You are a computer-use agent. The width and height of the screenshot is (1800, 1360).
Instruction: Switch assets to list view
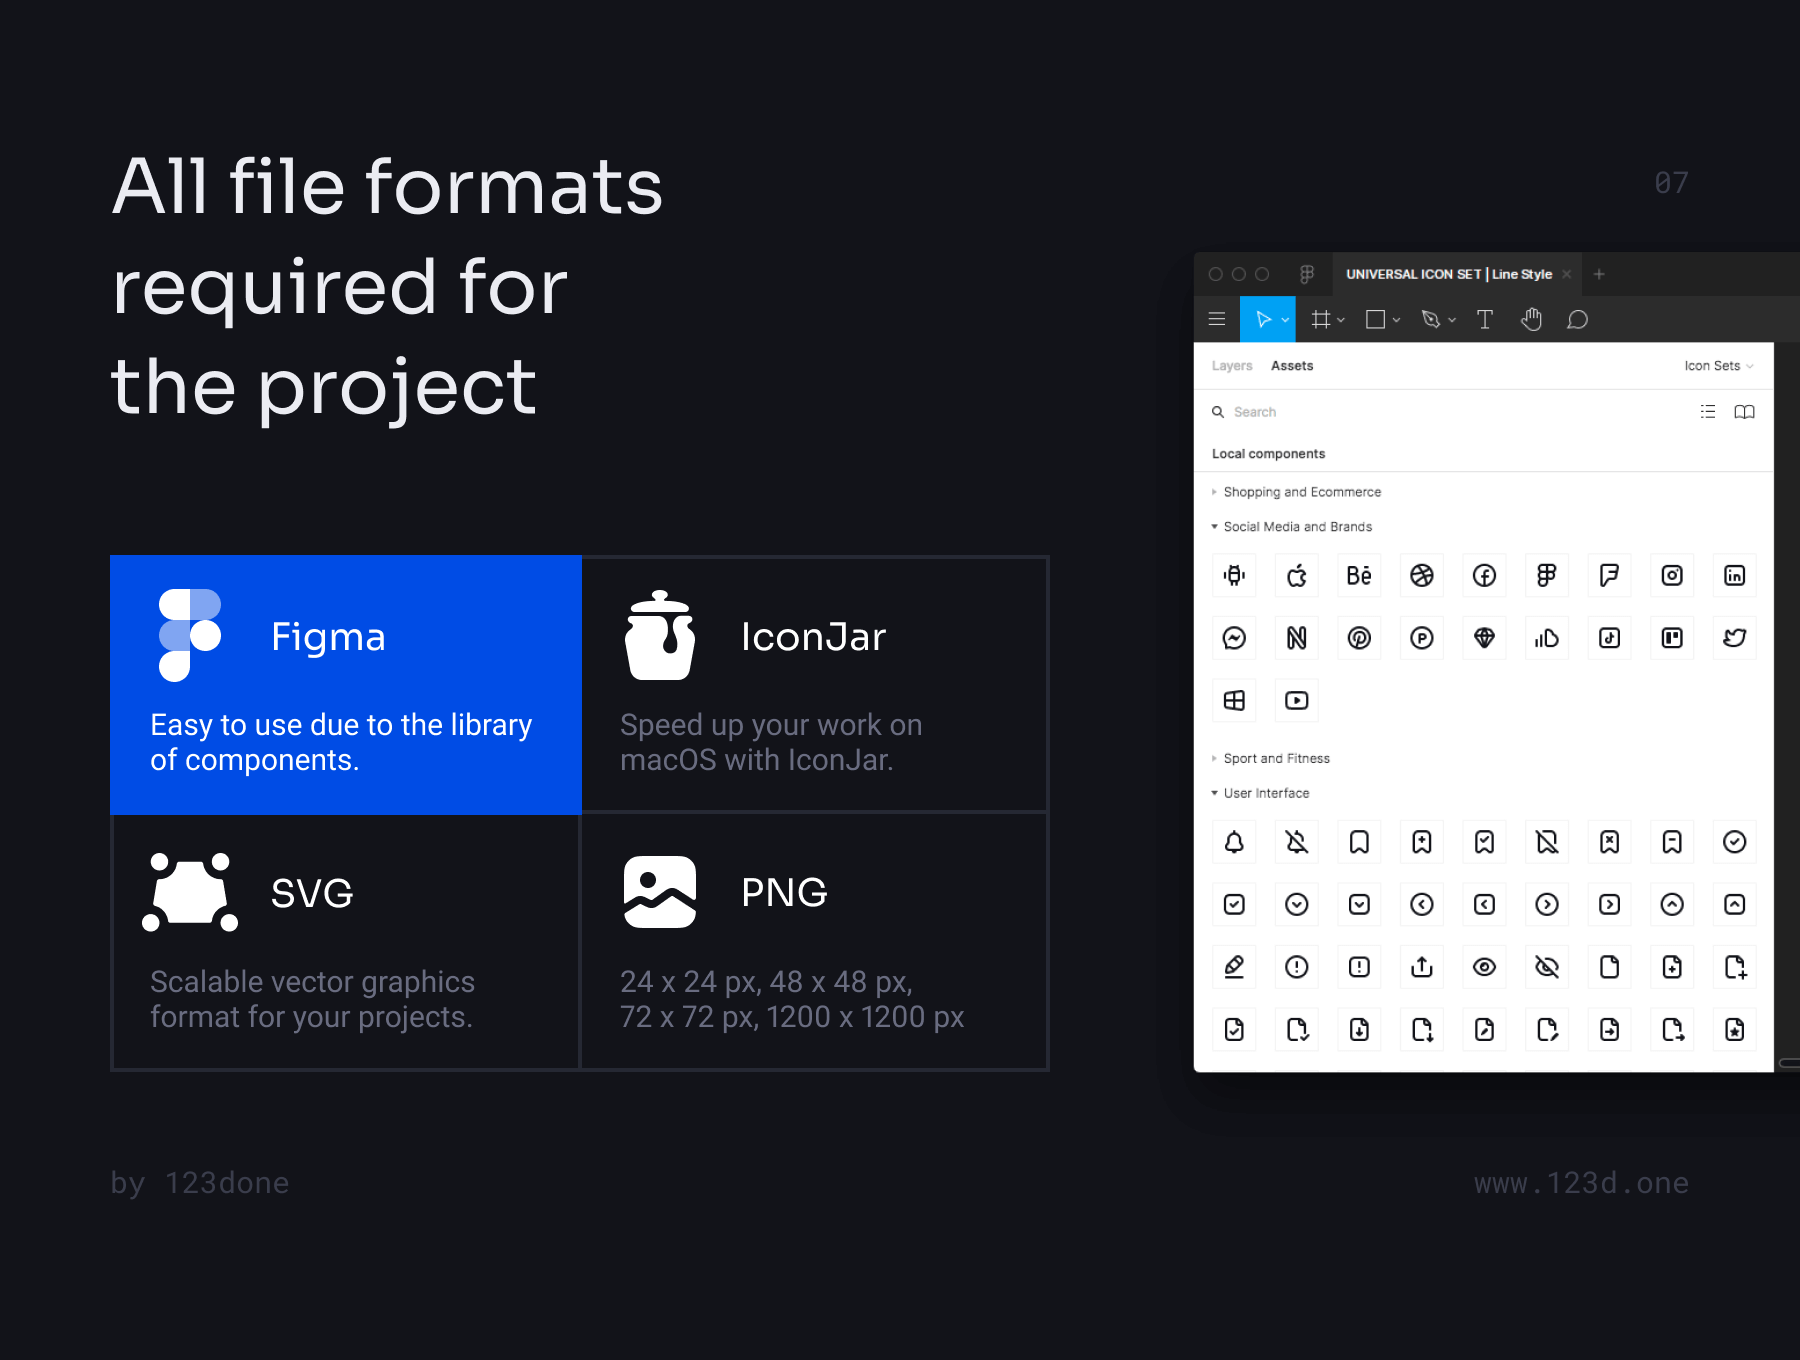1708,411
